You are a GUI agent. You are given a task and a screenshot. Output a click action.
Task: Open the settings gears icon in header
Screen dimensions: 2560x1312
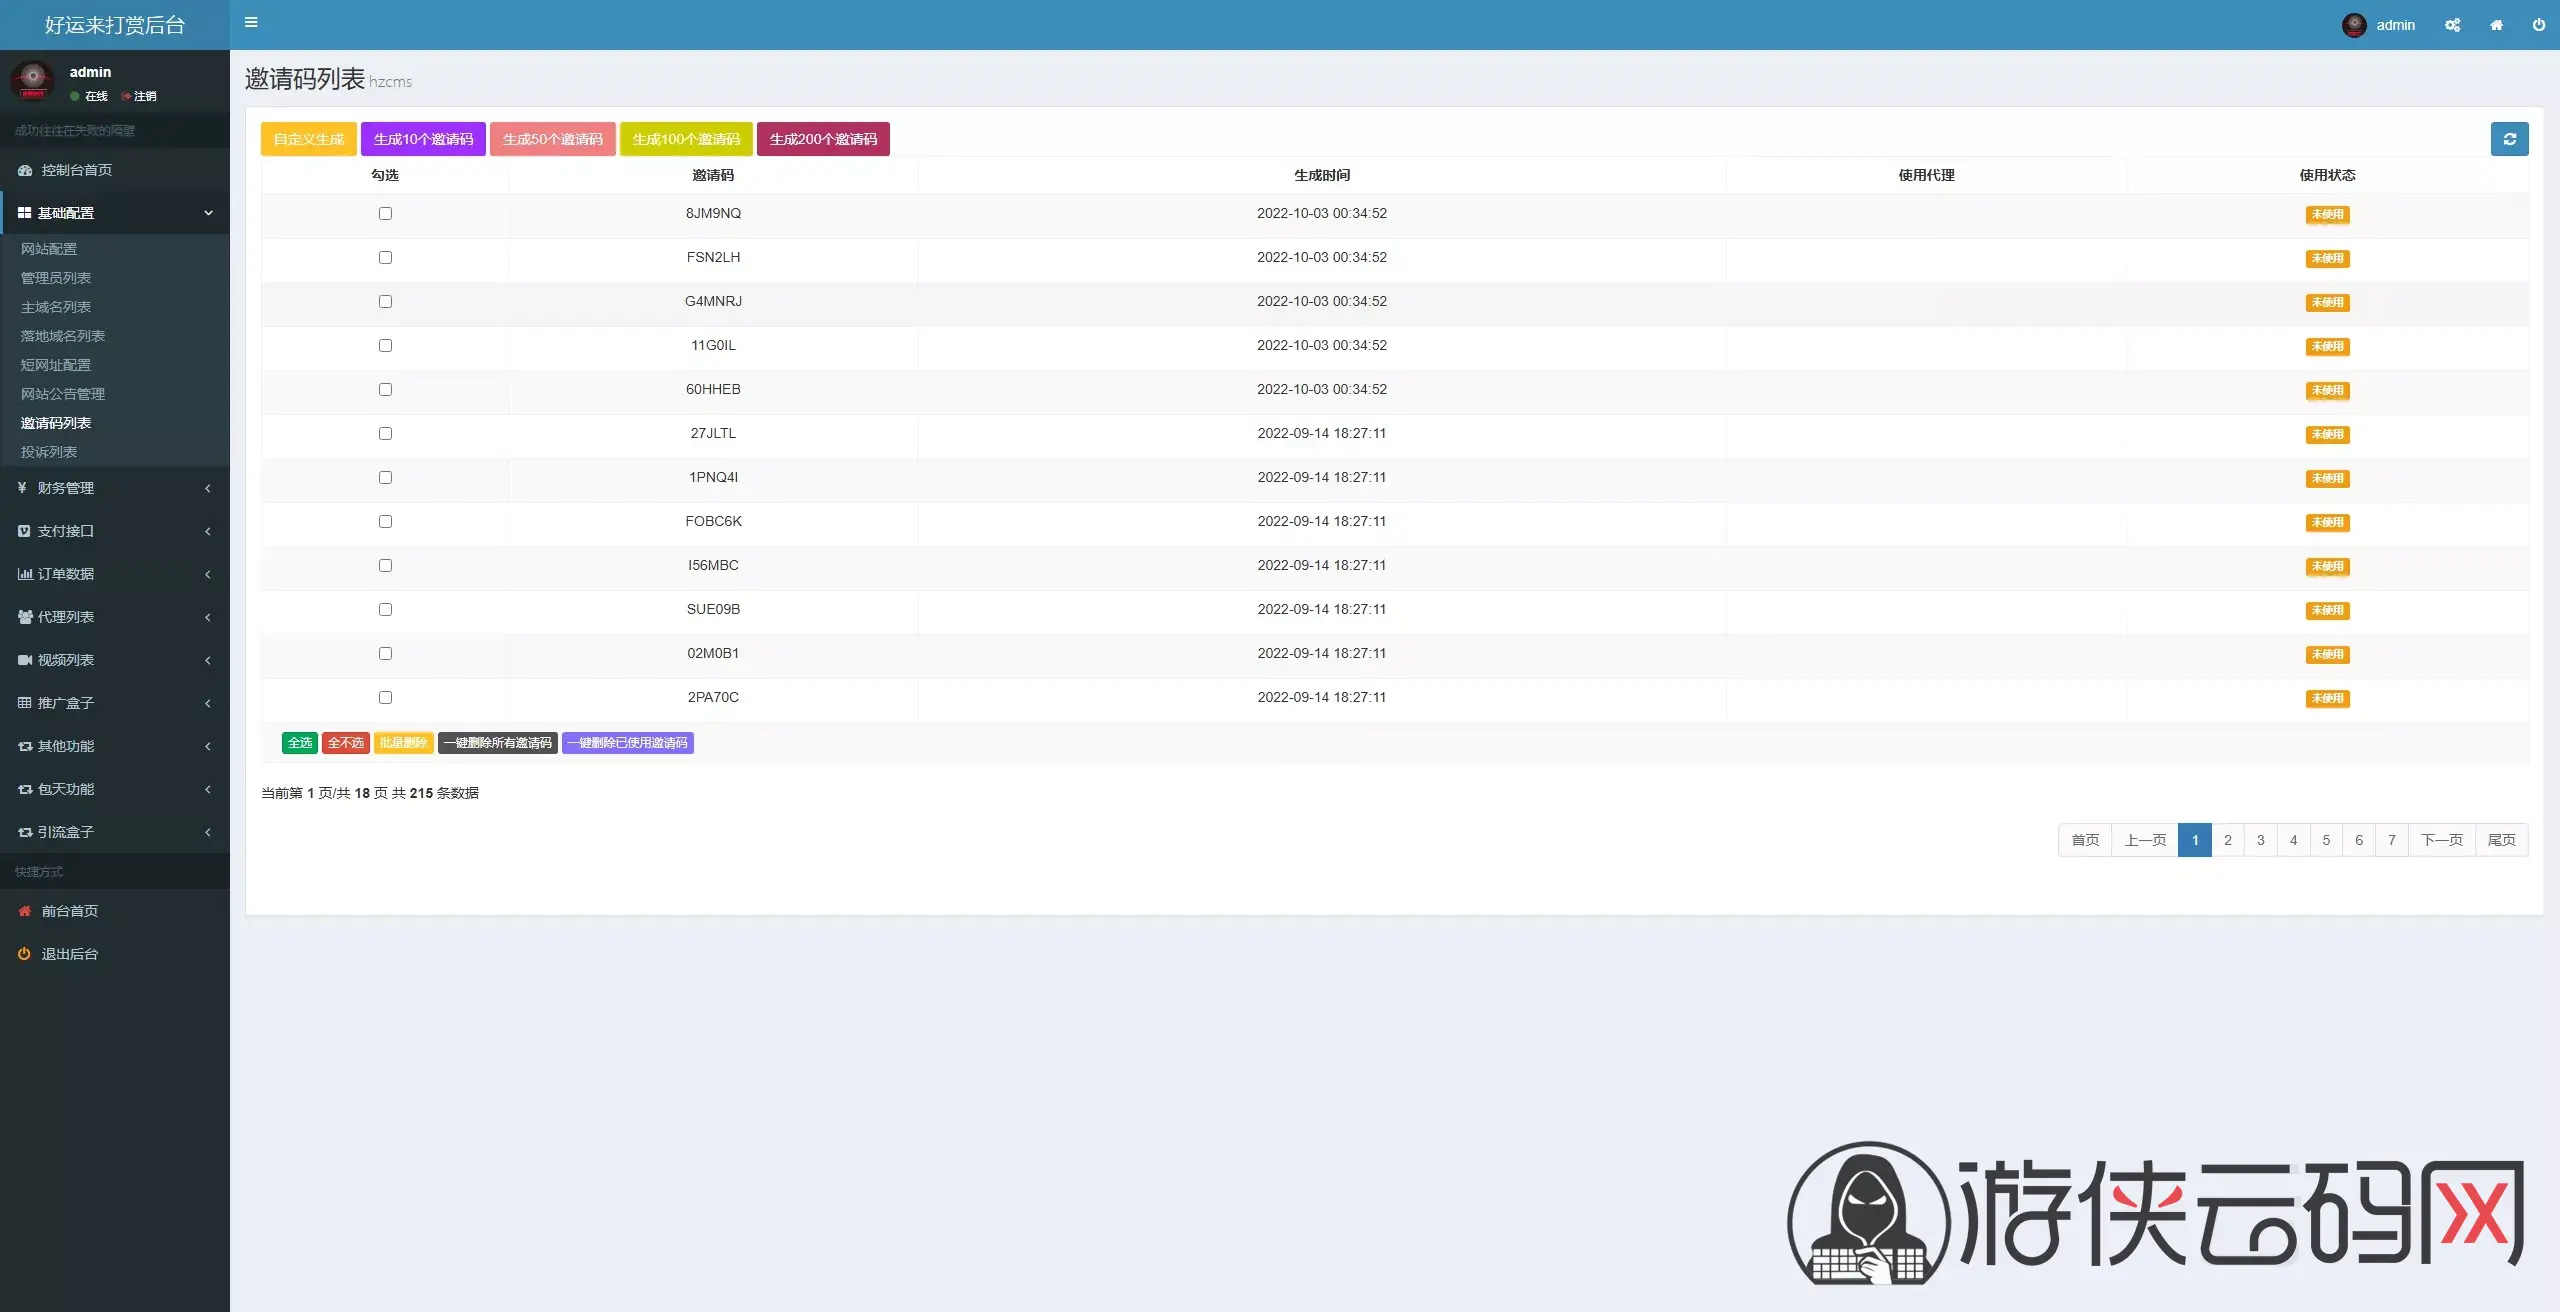click(2452, 25)
